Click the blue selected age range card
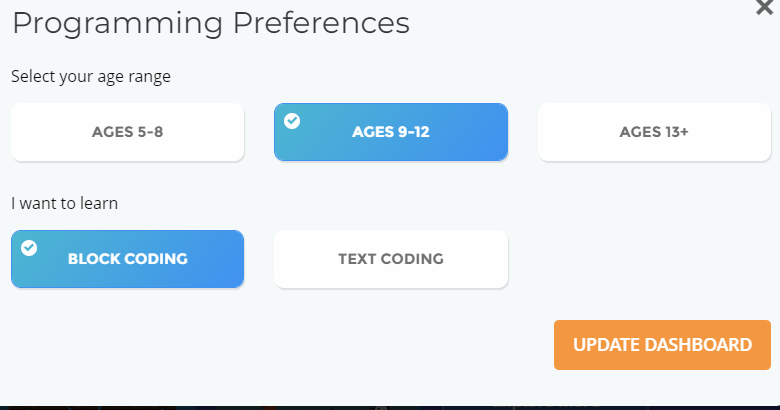780x410 pixels. click(x=390, y=131)
